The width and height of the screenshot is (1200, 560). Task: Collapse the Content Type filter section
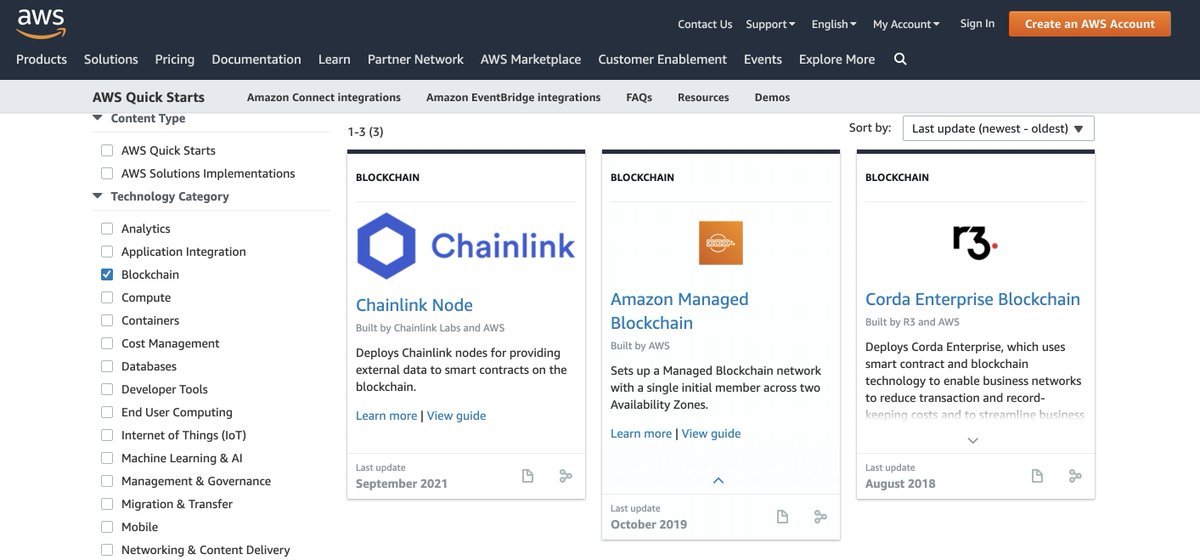[x=98, y=118]
